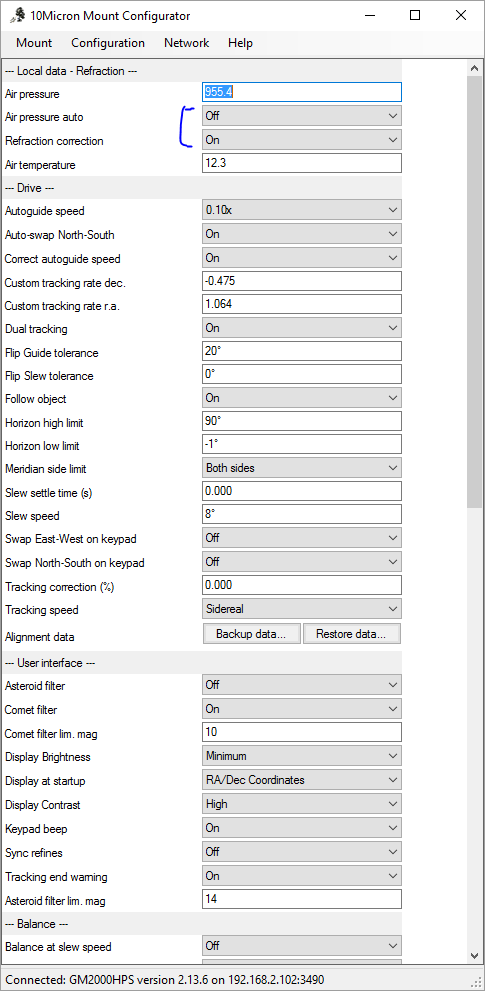Open the Network menu
This screenshot has height=991, width=485.
coord(187,43)
